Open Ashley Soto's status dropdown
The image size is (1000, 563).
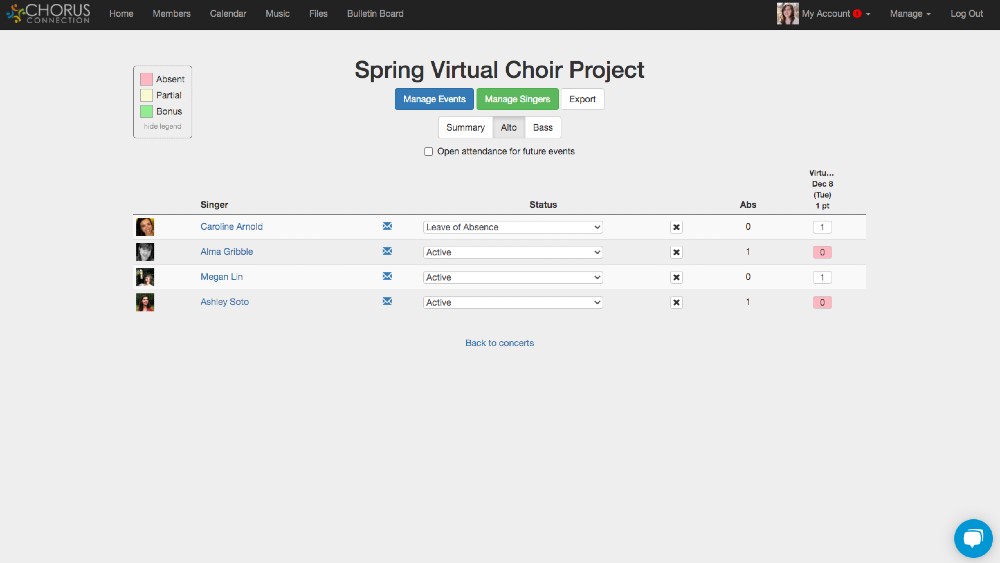(513, 302)
